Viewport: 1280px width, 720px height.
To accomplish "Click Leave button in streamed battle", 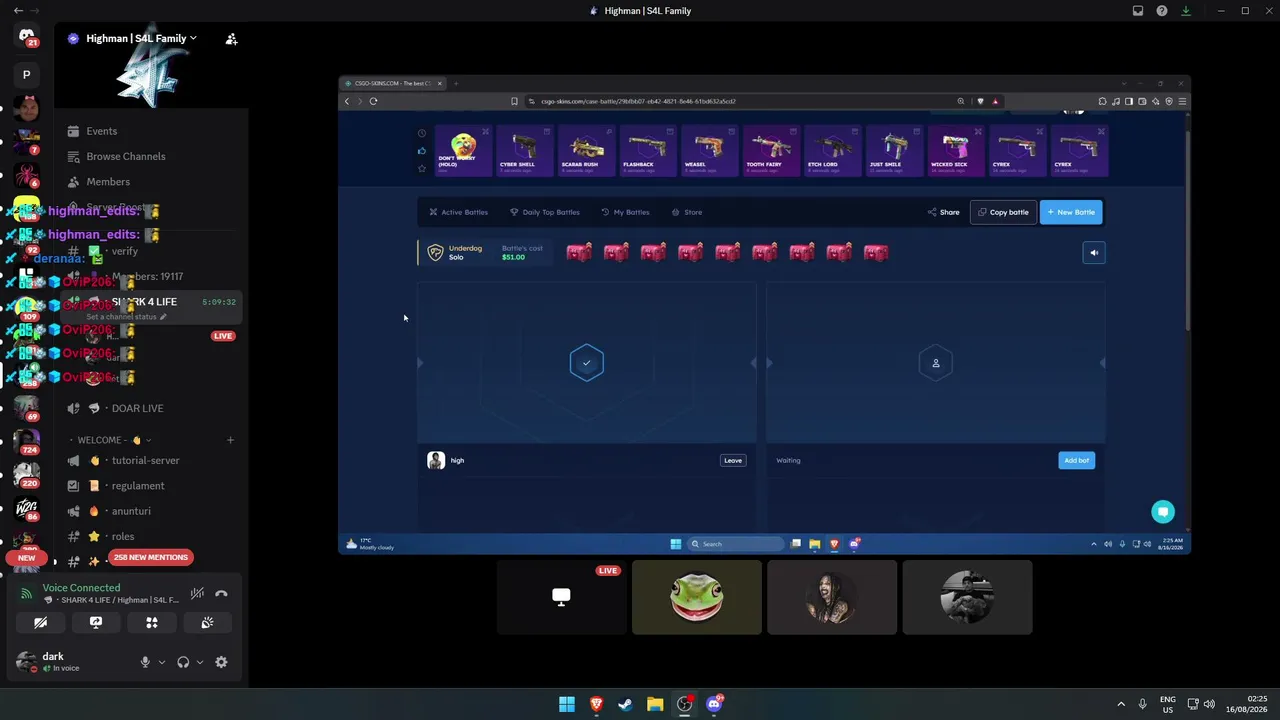I will pyautogui.click(x=733, y=460).
